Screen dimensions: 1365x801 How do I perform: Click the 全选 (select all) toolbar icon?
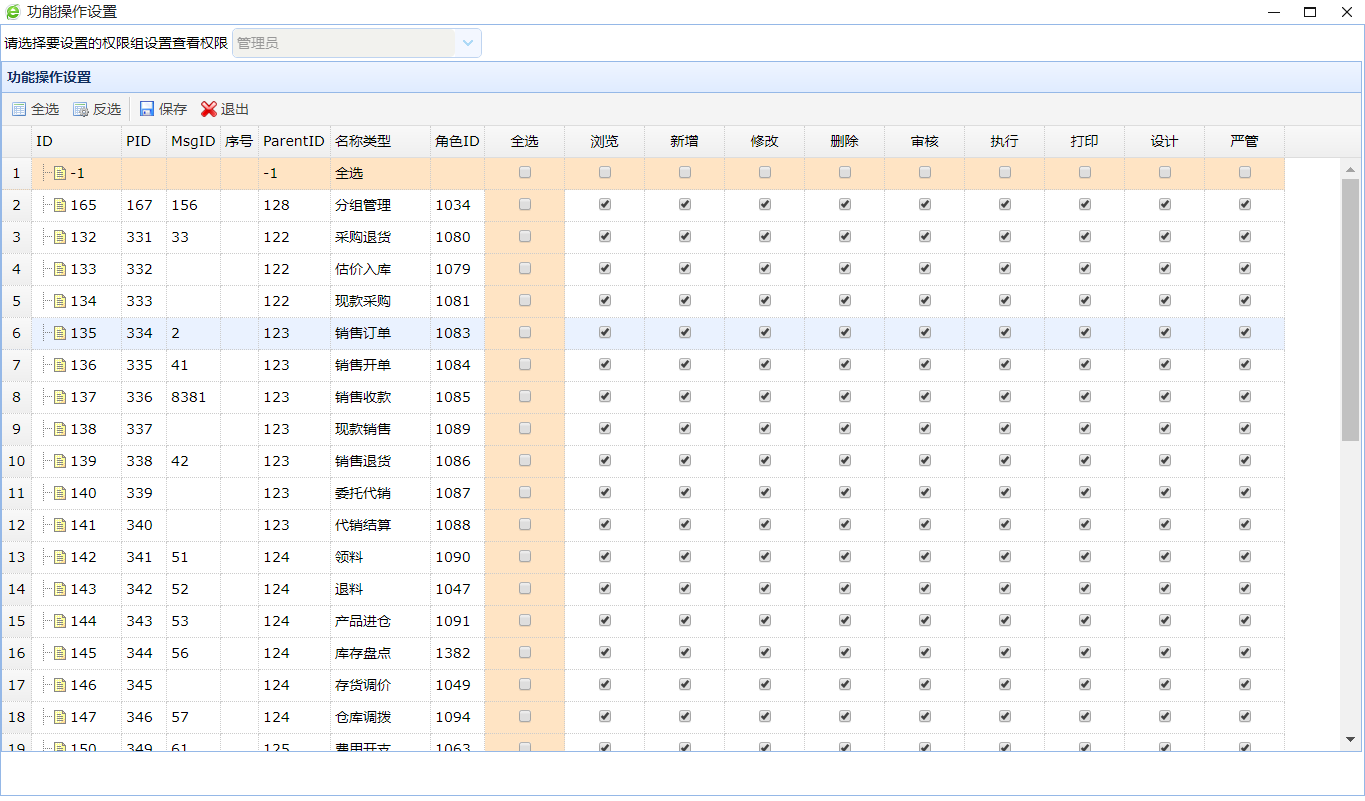[x=19, y=109]
